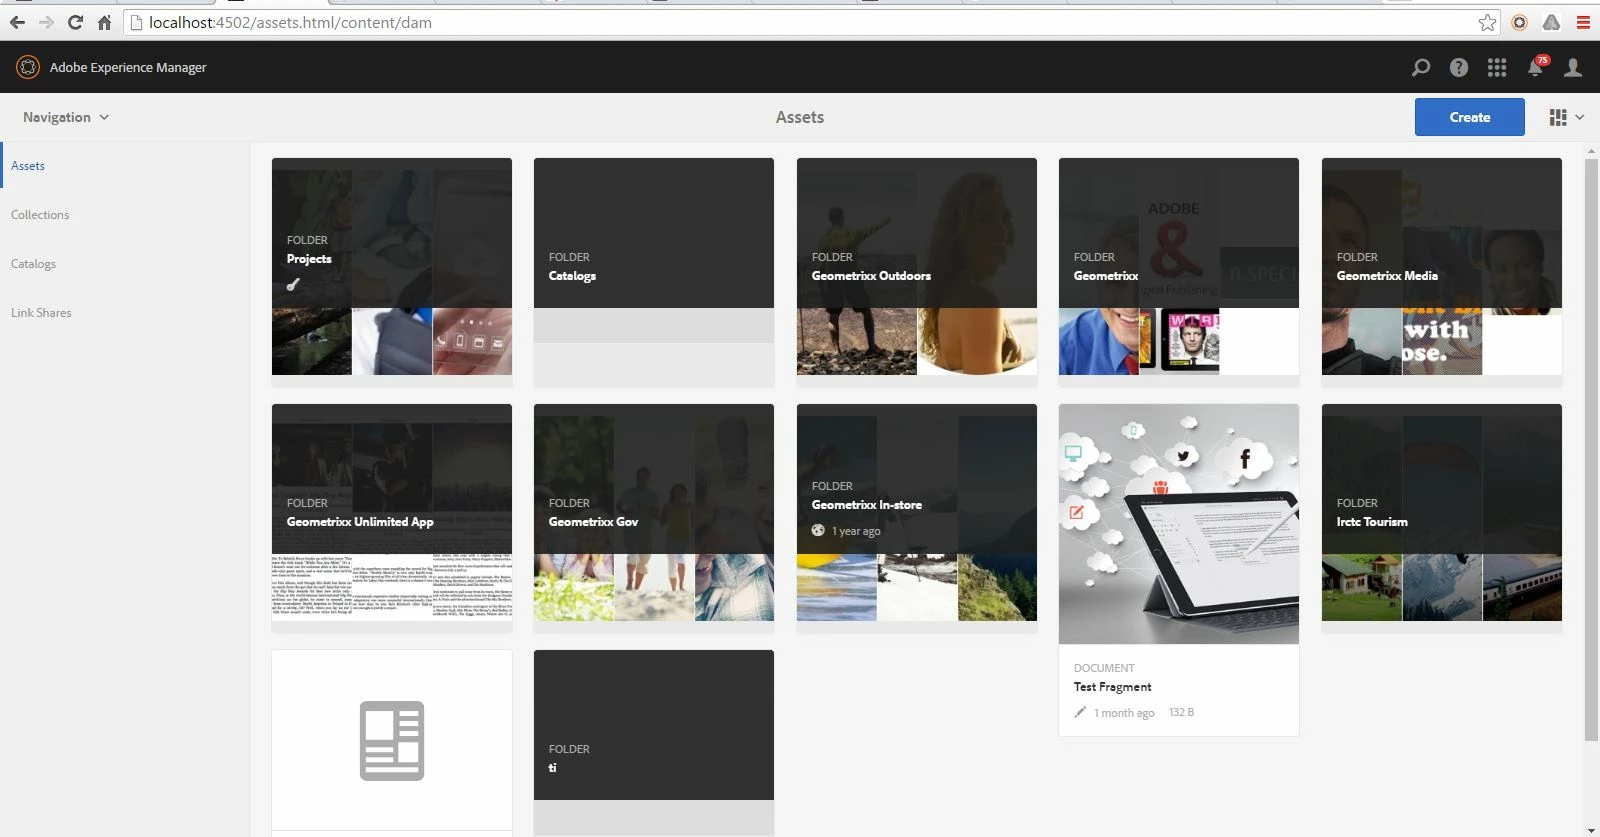The width and height of the screenshot is (1600, 837).
Task: Click the browser home icon
Action: tap(104, 22)
